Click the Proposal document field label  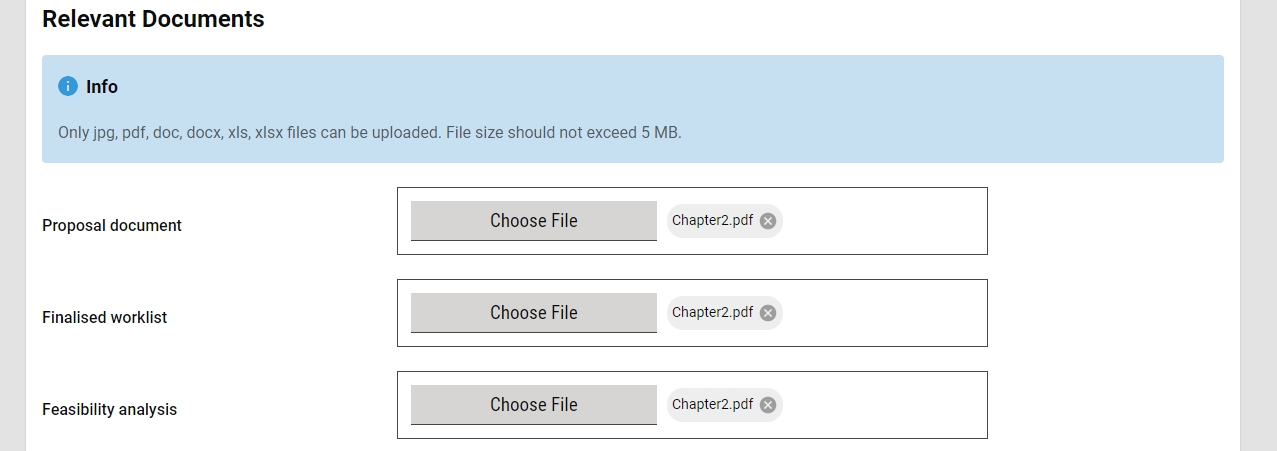[112, 226]
